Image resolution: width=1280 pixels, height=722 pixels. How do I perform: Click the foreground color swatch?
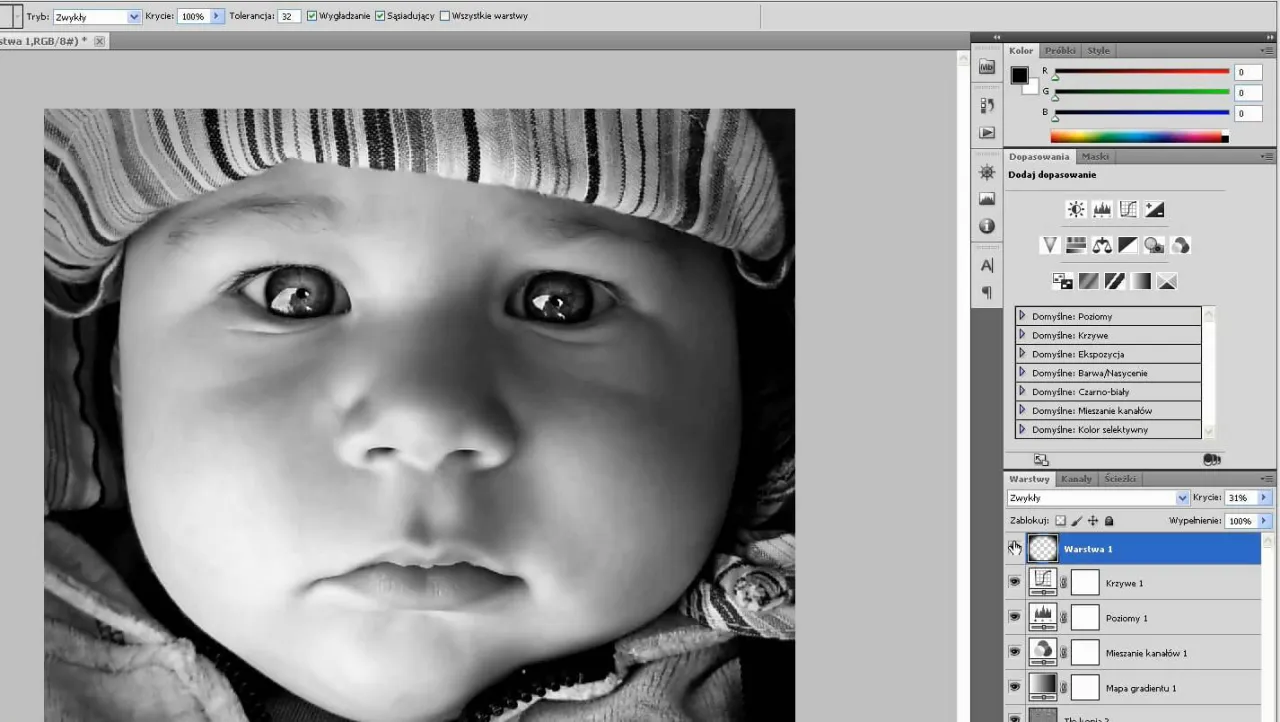[1019, 76]
